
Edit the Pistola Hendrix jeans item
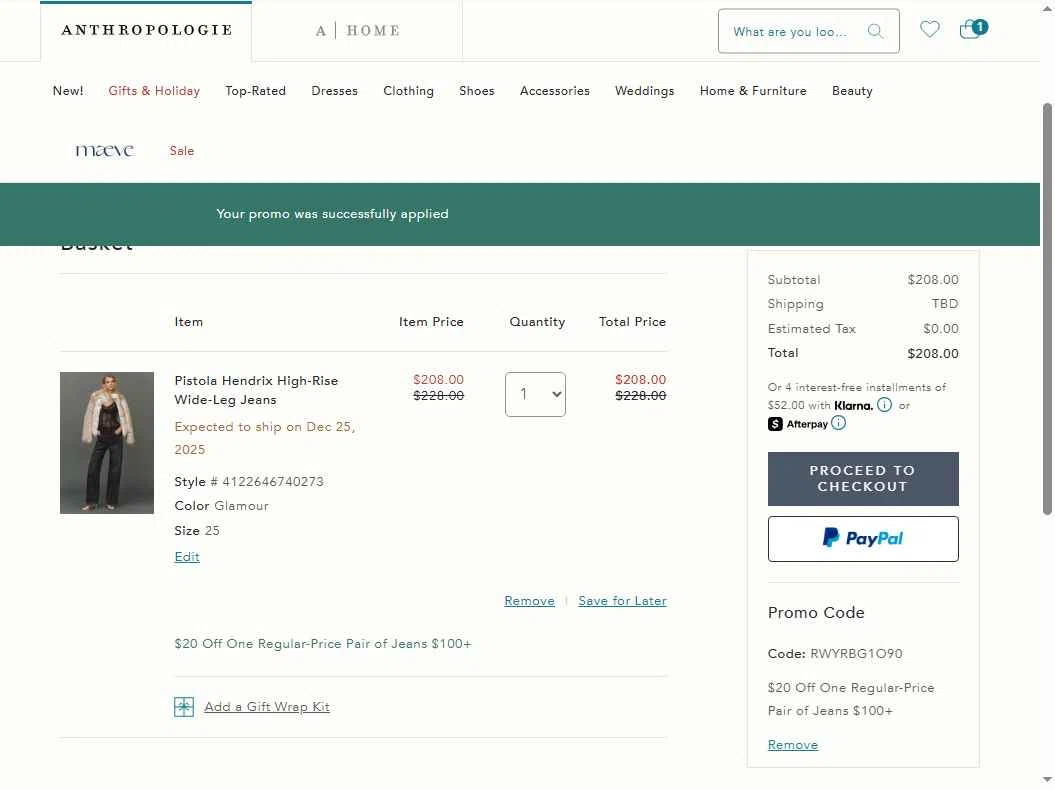187,556
